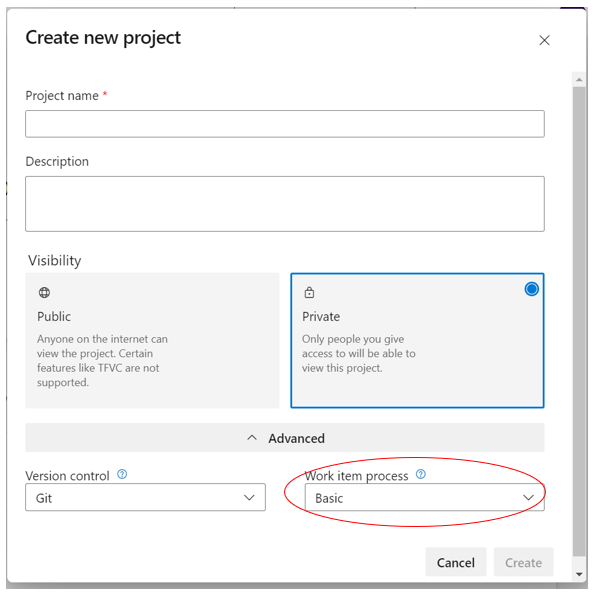Click the Work item process help icon
This screenshot has width=592, height=595.
pos(420,474)
